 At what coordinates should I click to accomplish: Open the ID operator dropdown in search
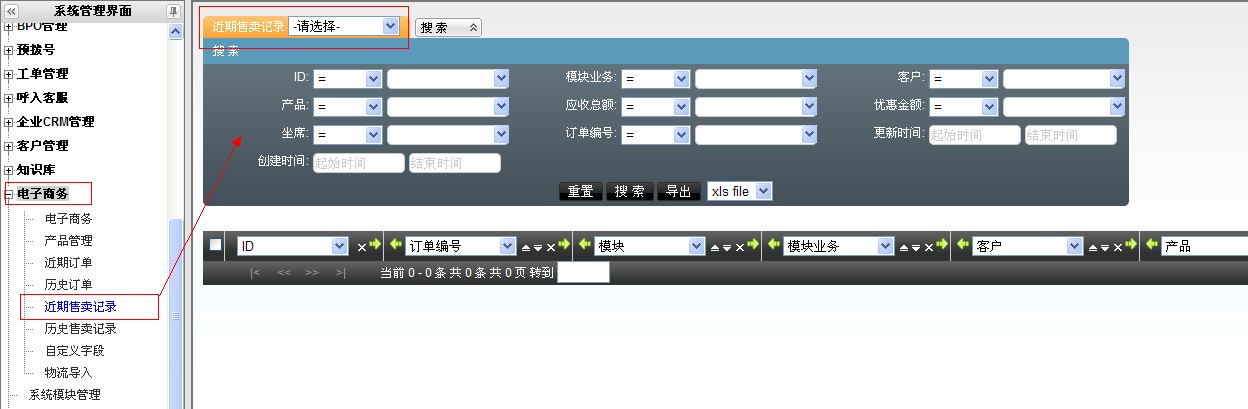[x=347, y=79]
